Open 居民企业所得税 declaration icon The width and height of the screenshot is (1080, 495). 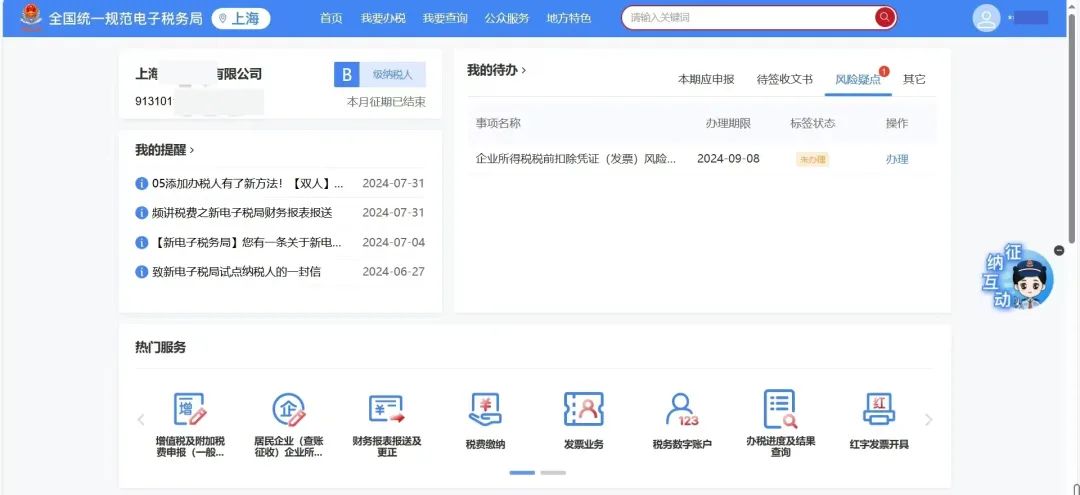288,410
